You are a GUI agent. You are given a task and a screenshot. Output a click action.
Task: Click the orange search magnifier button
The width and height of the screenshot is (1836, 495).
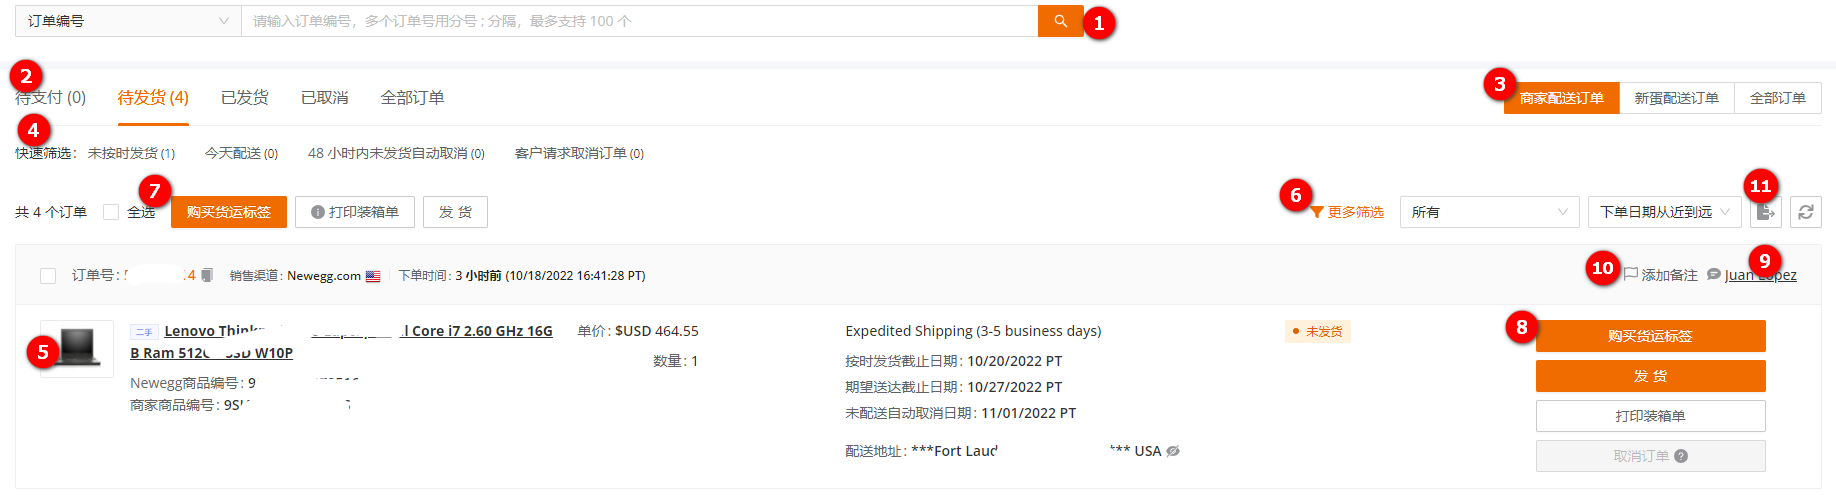(x=1060, y=21)
